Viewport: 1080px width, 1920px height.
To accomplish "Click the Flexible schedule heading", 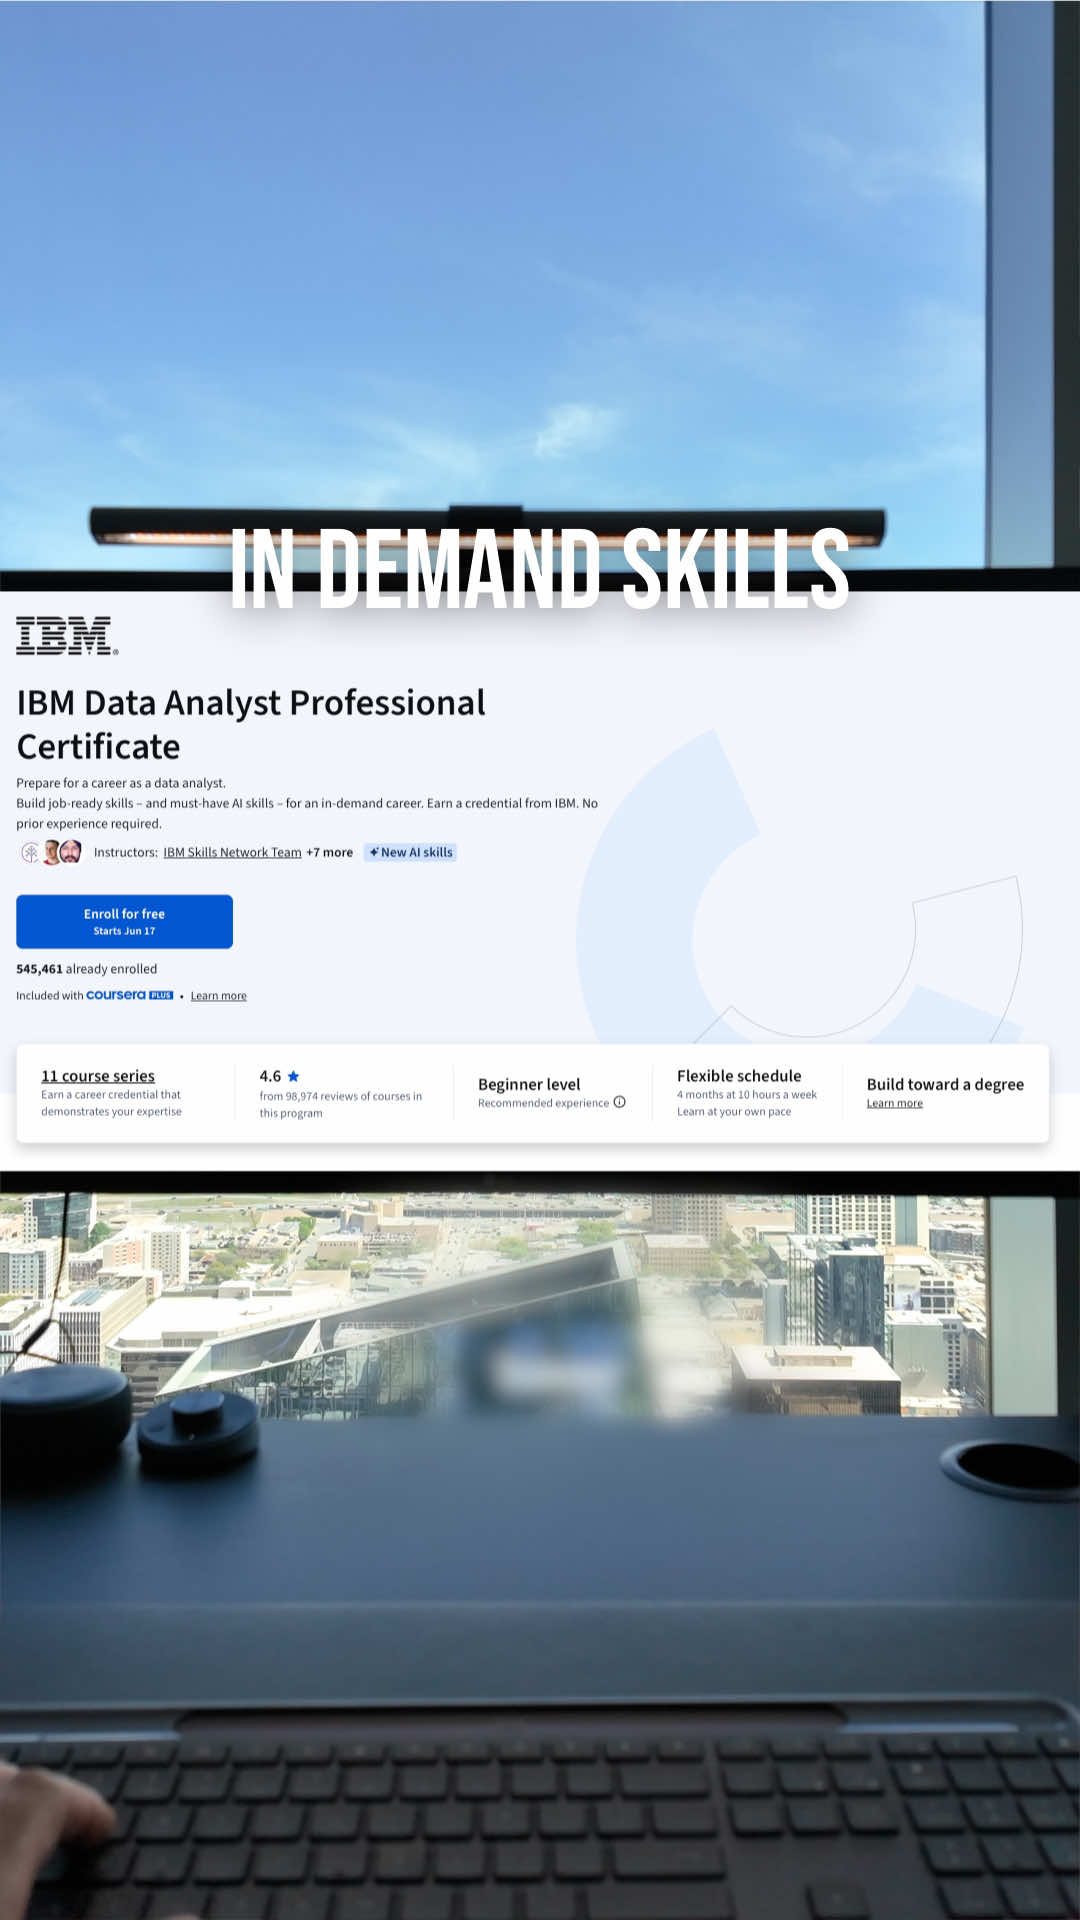I will point(739,1076).
